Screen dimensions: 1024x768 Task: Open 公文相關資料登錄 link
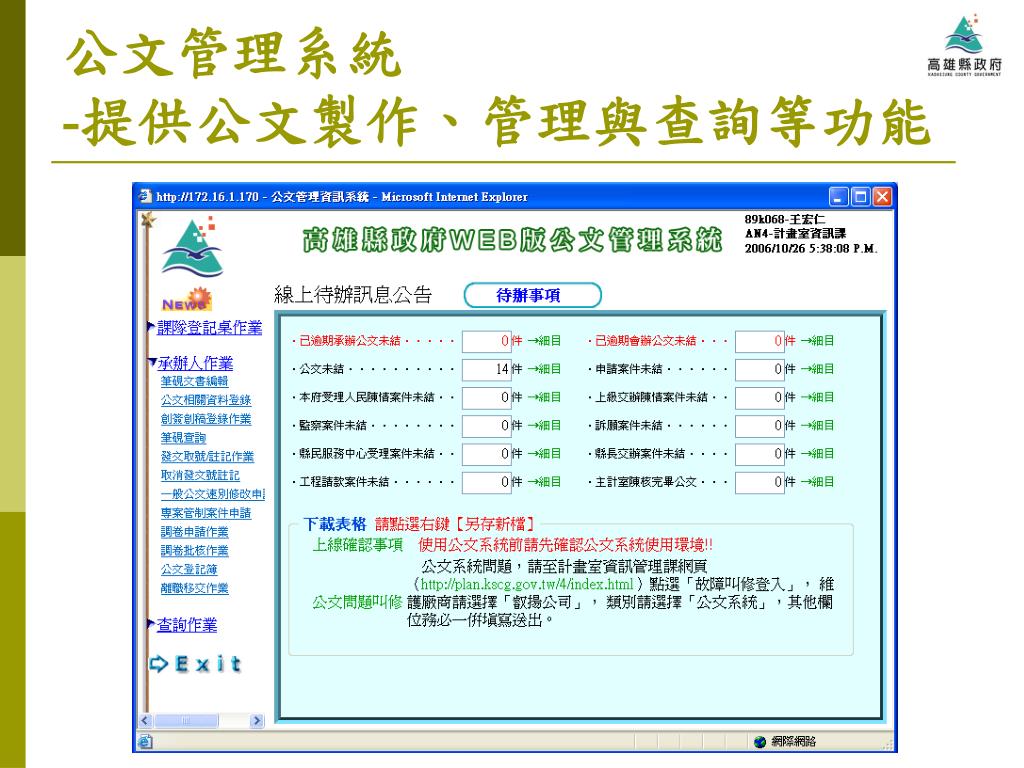(206, 400)
